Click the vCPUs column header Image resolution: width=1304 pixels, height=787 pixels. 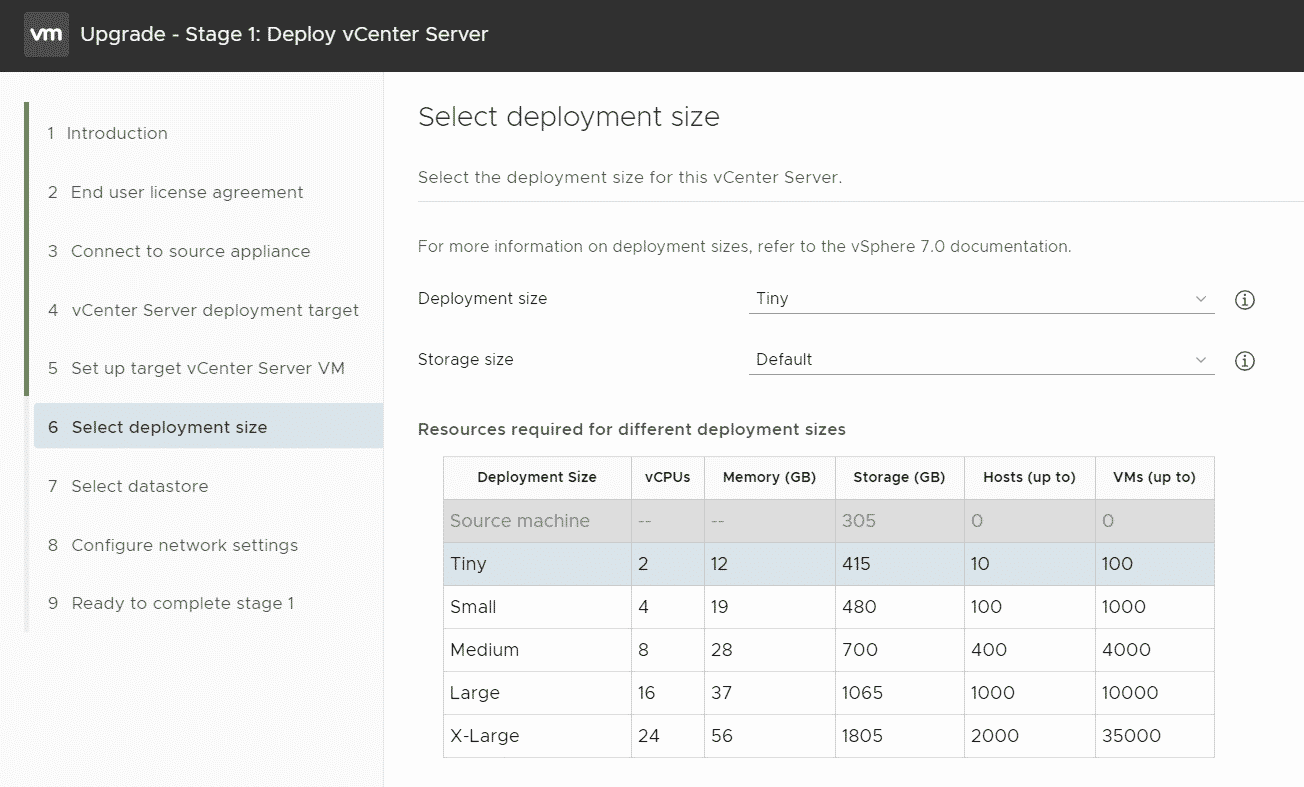click(668, 477)
